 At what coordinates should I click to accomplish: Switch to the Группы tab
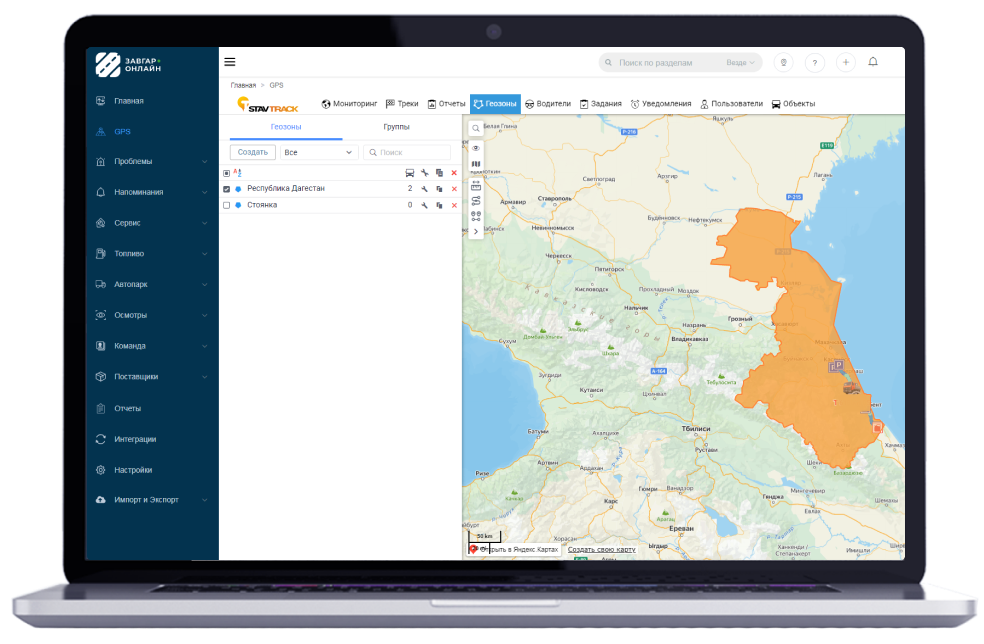[x=398, y=126]
